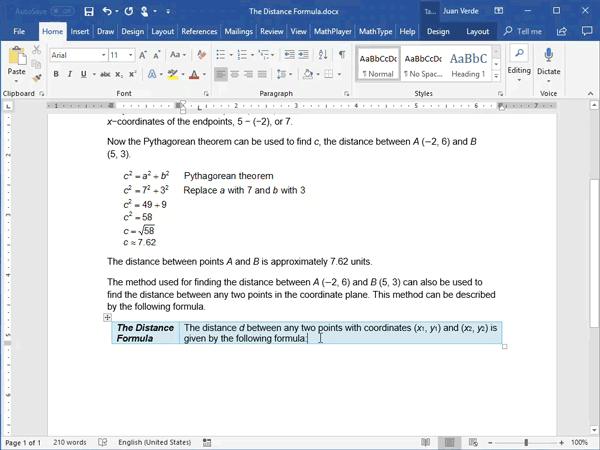
Task: Click the Shading paint bucket icon
Action: 308,74
